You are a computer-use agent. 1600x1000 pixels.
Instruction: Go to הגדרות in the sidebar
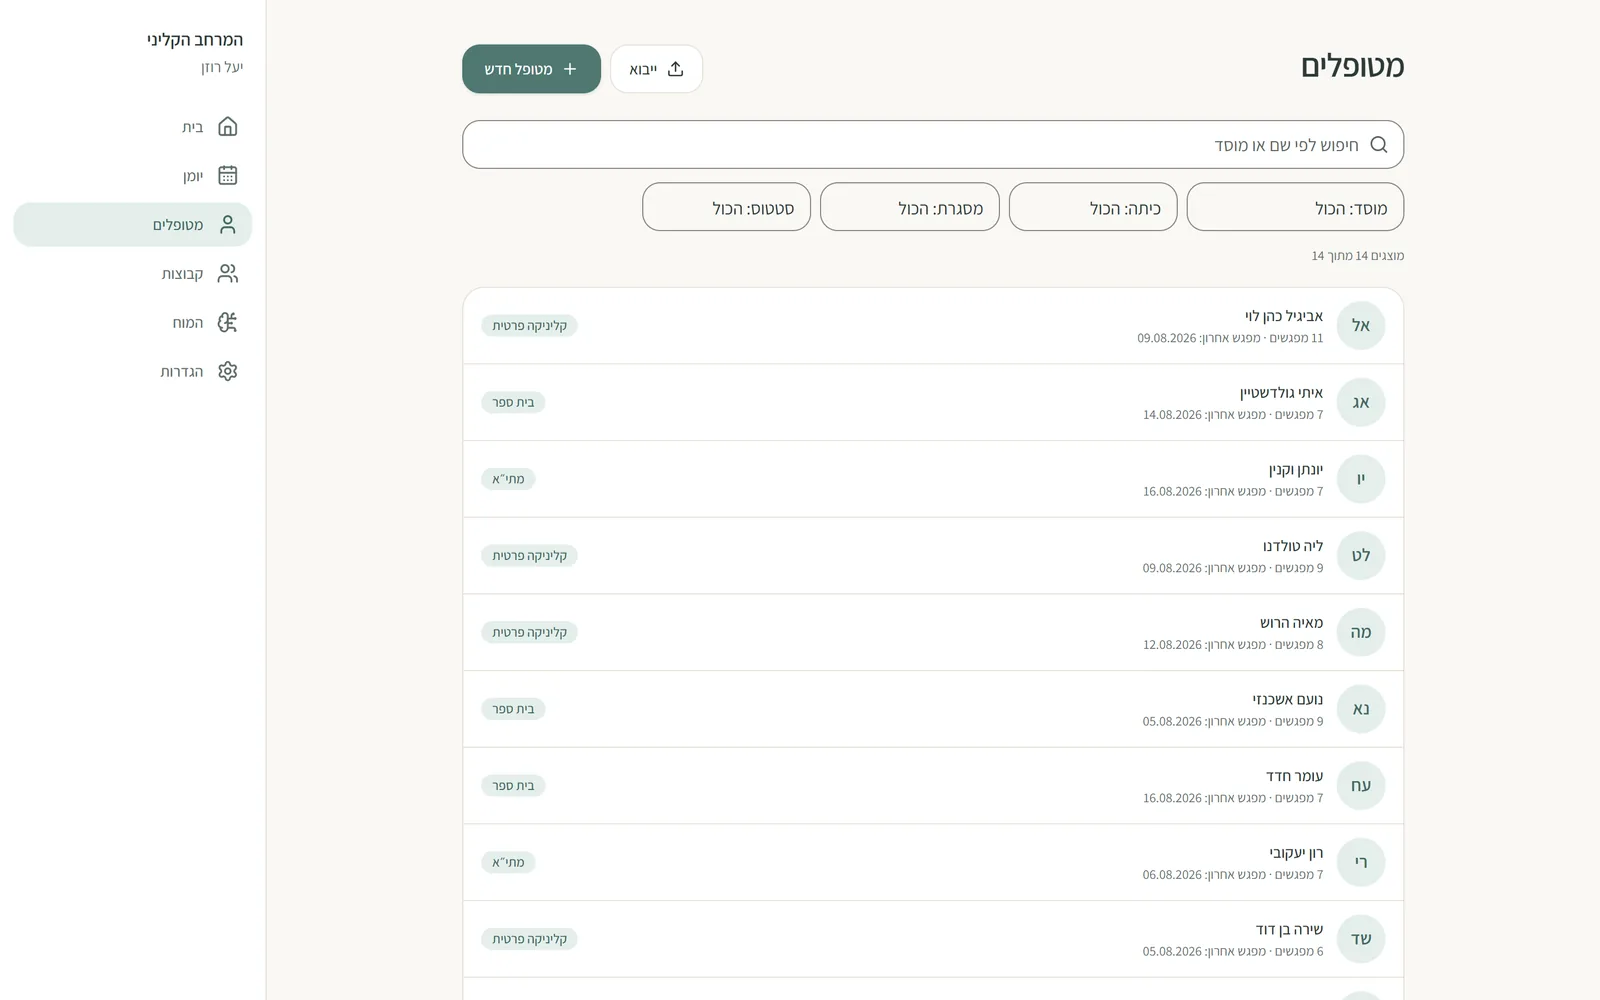[133, 371]
